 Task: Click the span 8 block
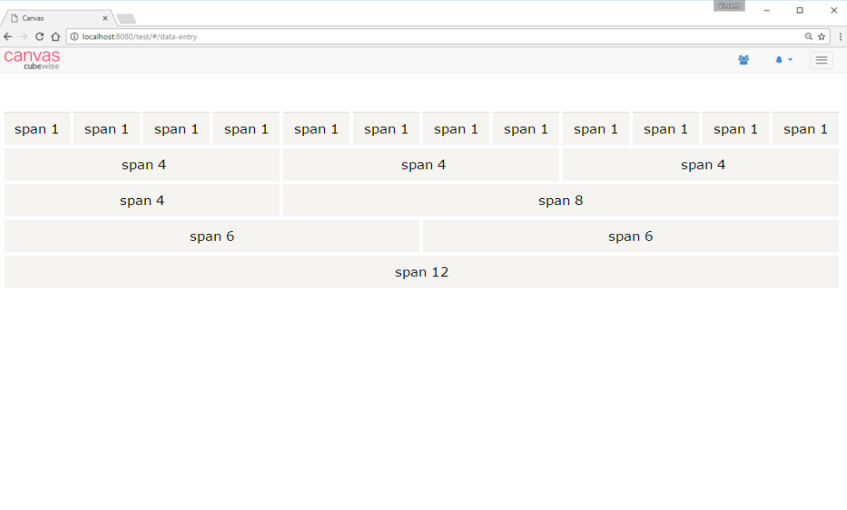[x=560, y=200]
